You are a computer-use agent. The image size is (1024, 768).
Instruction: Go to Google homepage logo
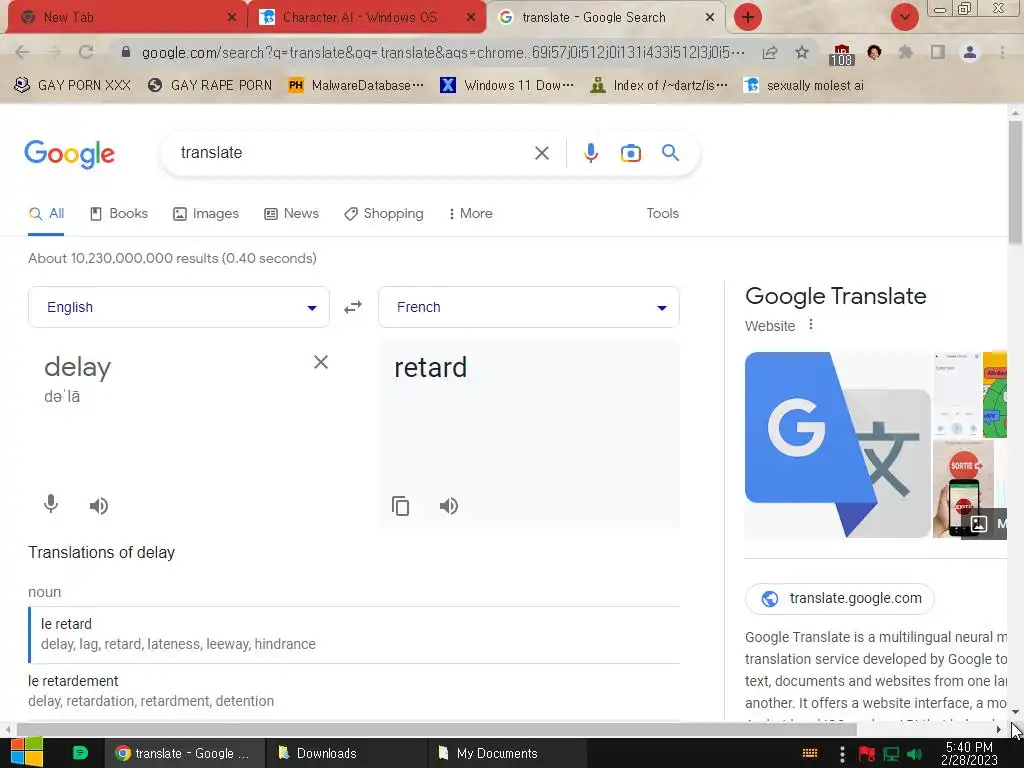point(69,154)
